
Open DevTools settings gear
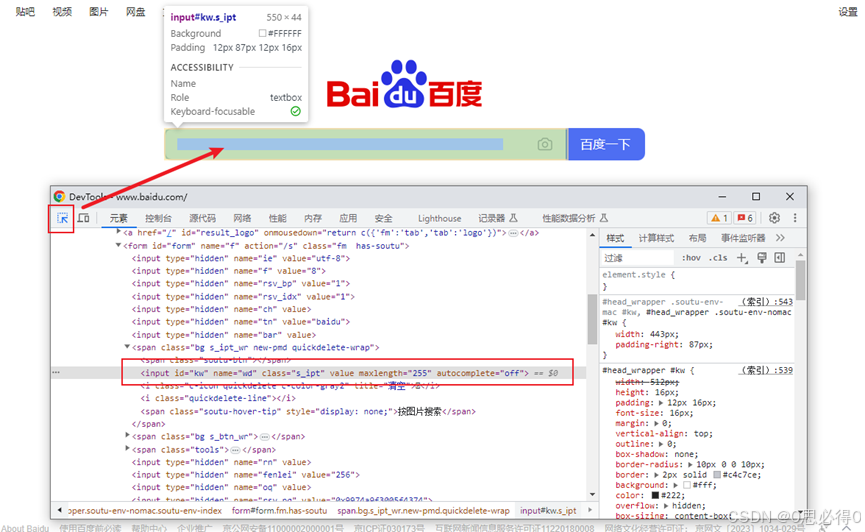tap(774, 218)
